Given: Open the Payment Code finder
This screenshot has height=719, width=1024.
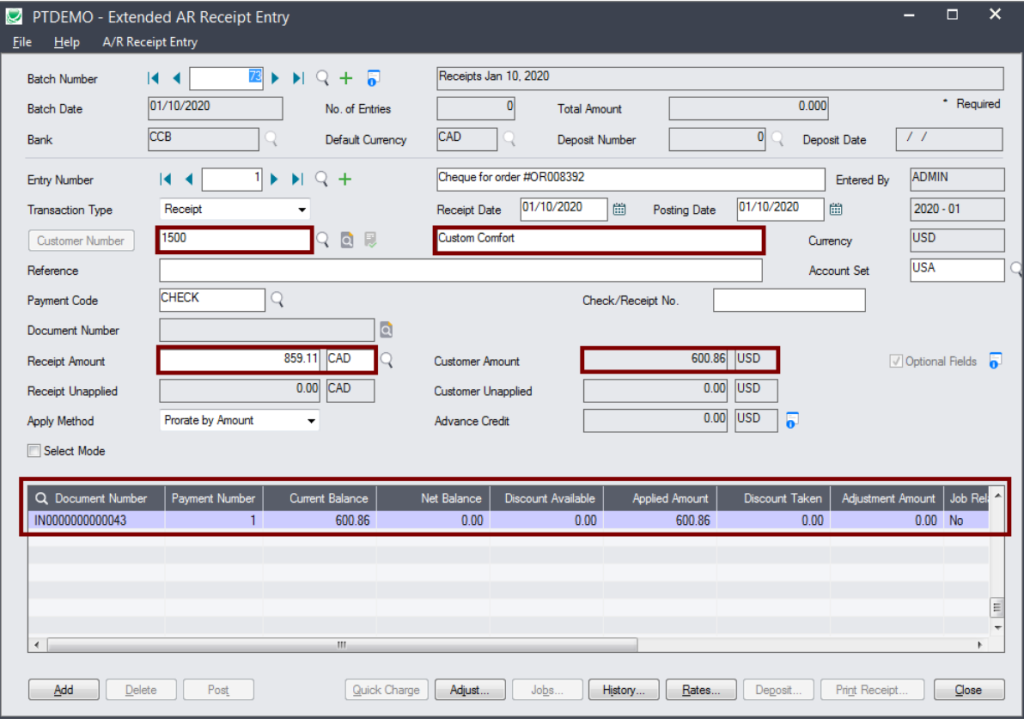Looking at the screenshot, I should tap(278, 299).
